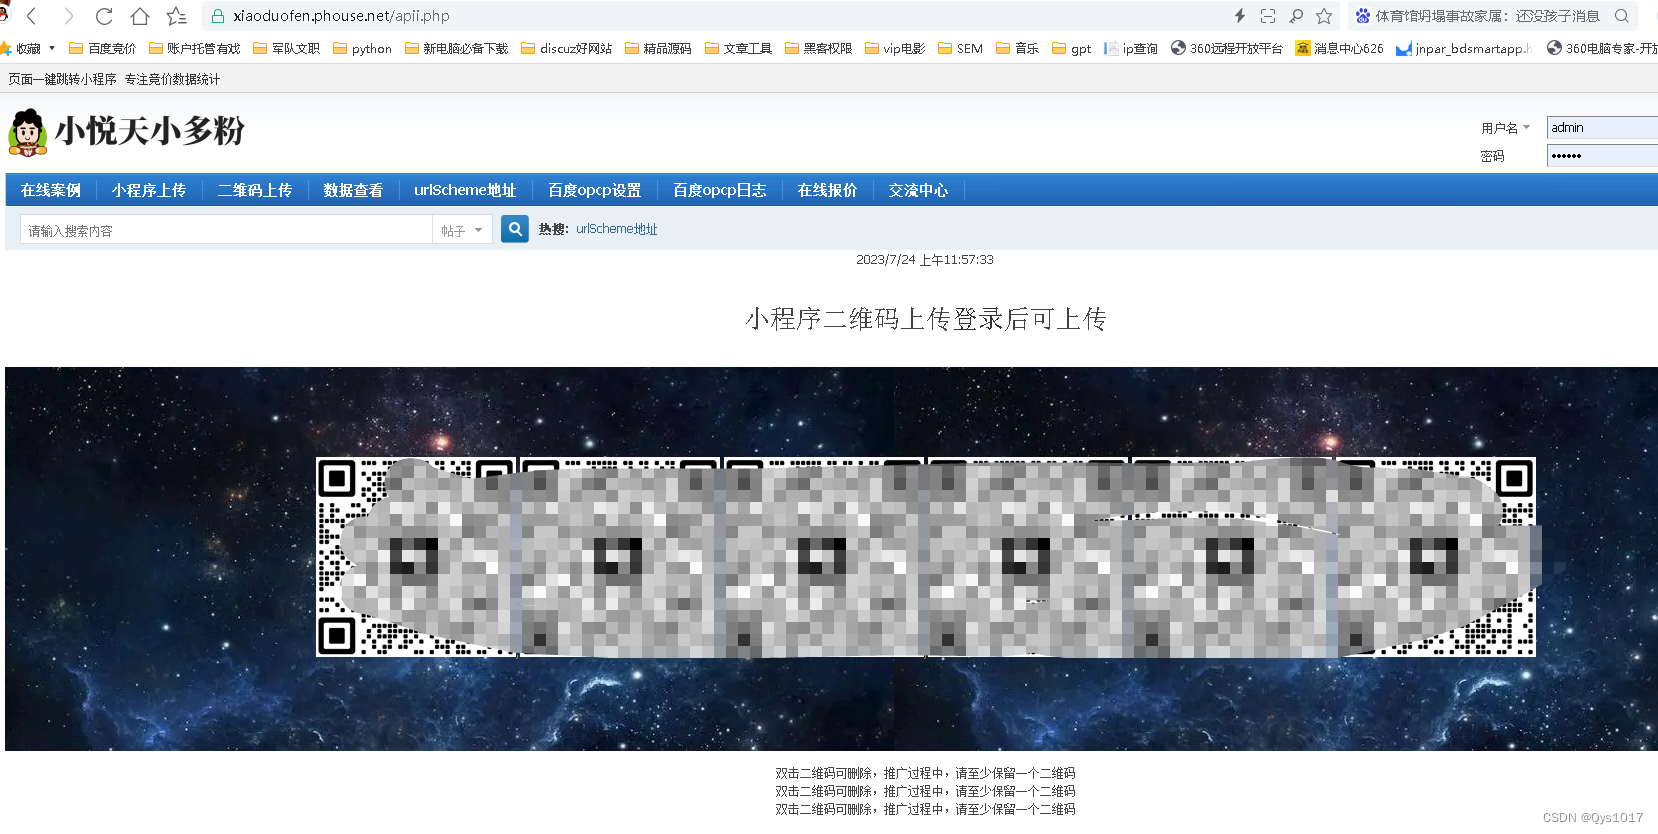Click the timestamp 2023/7/24 上午11:57:33
This screenshot has width=1658, height=834.
[x=925, y=259]
